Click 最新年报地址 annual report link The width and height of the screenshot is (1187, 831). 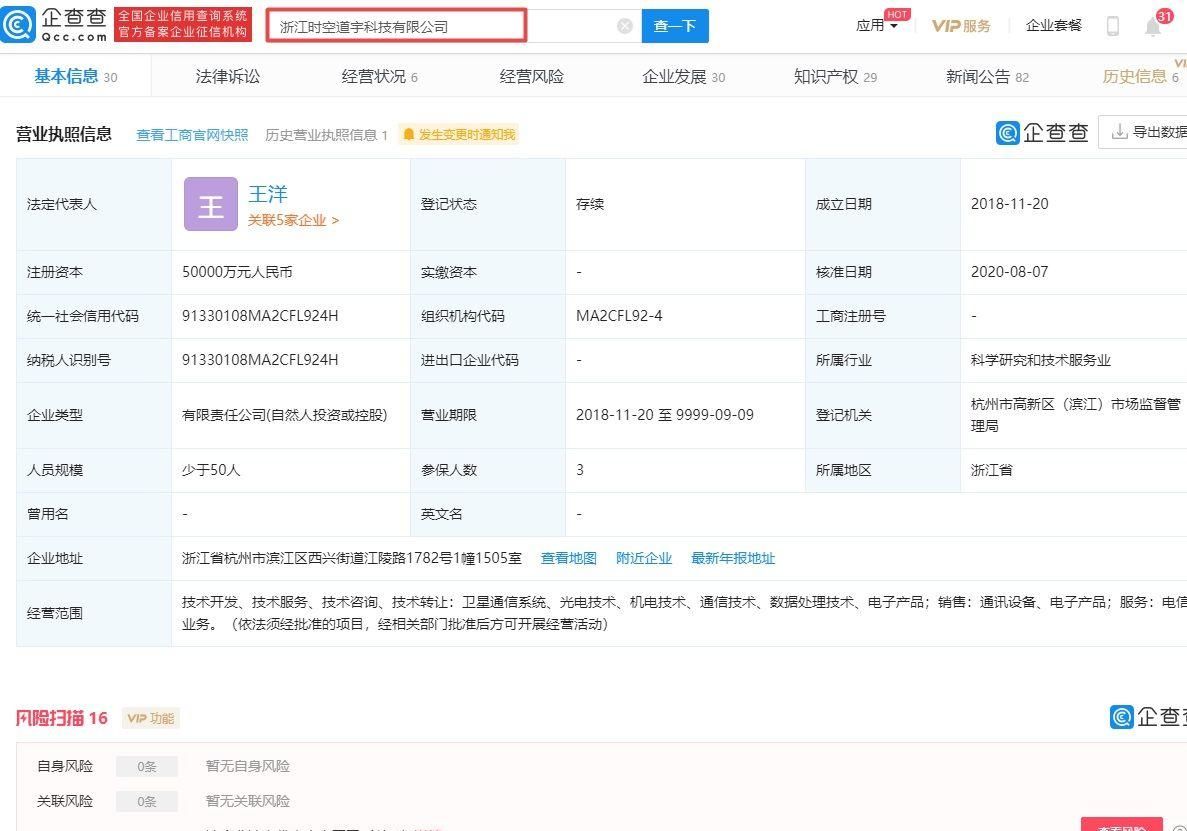tap(733, 558)
